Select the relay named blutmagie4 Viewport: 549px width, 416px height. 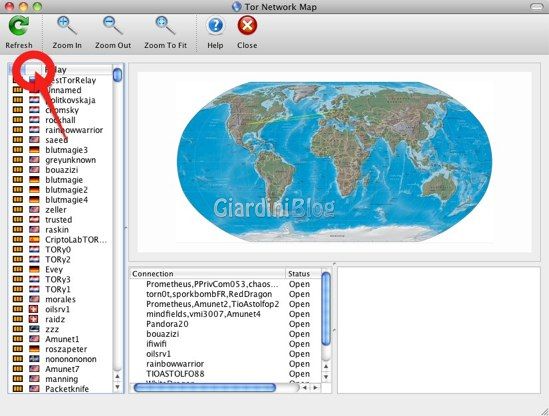coord(67,200)
